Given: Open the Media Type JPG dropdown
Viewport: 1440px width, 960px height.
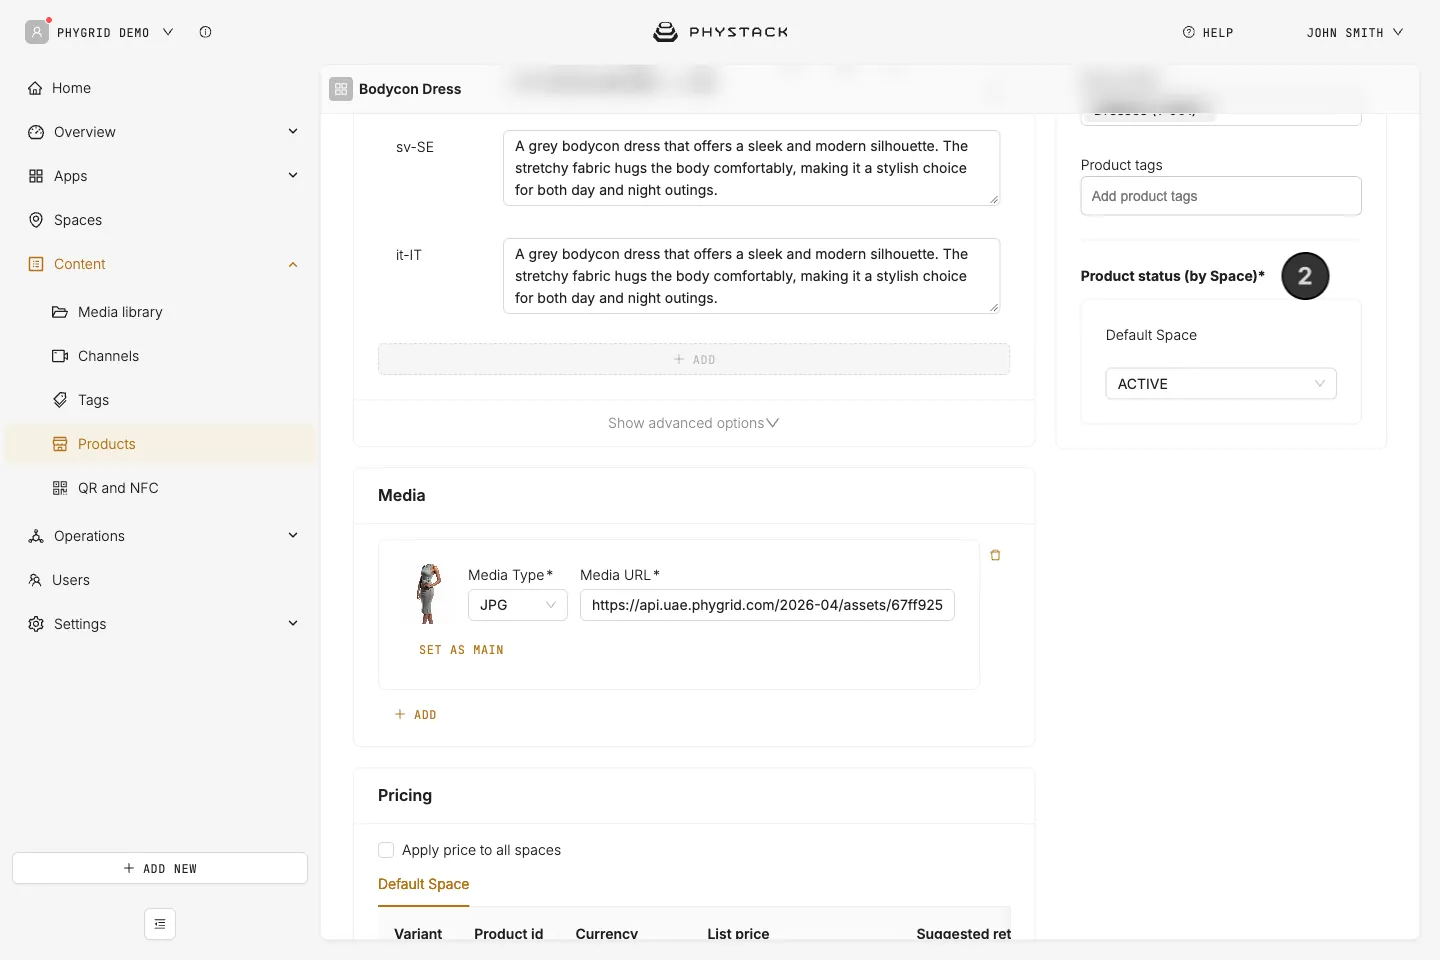Looking at the screenshot, I should point(518,605).
